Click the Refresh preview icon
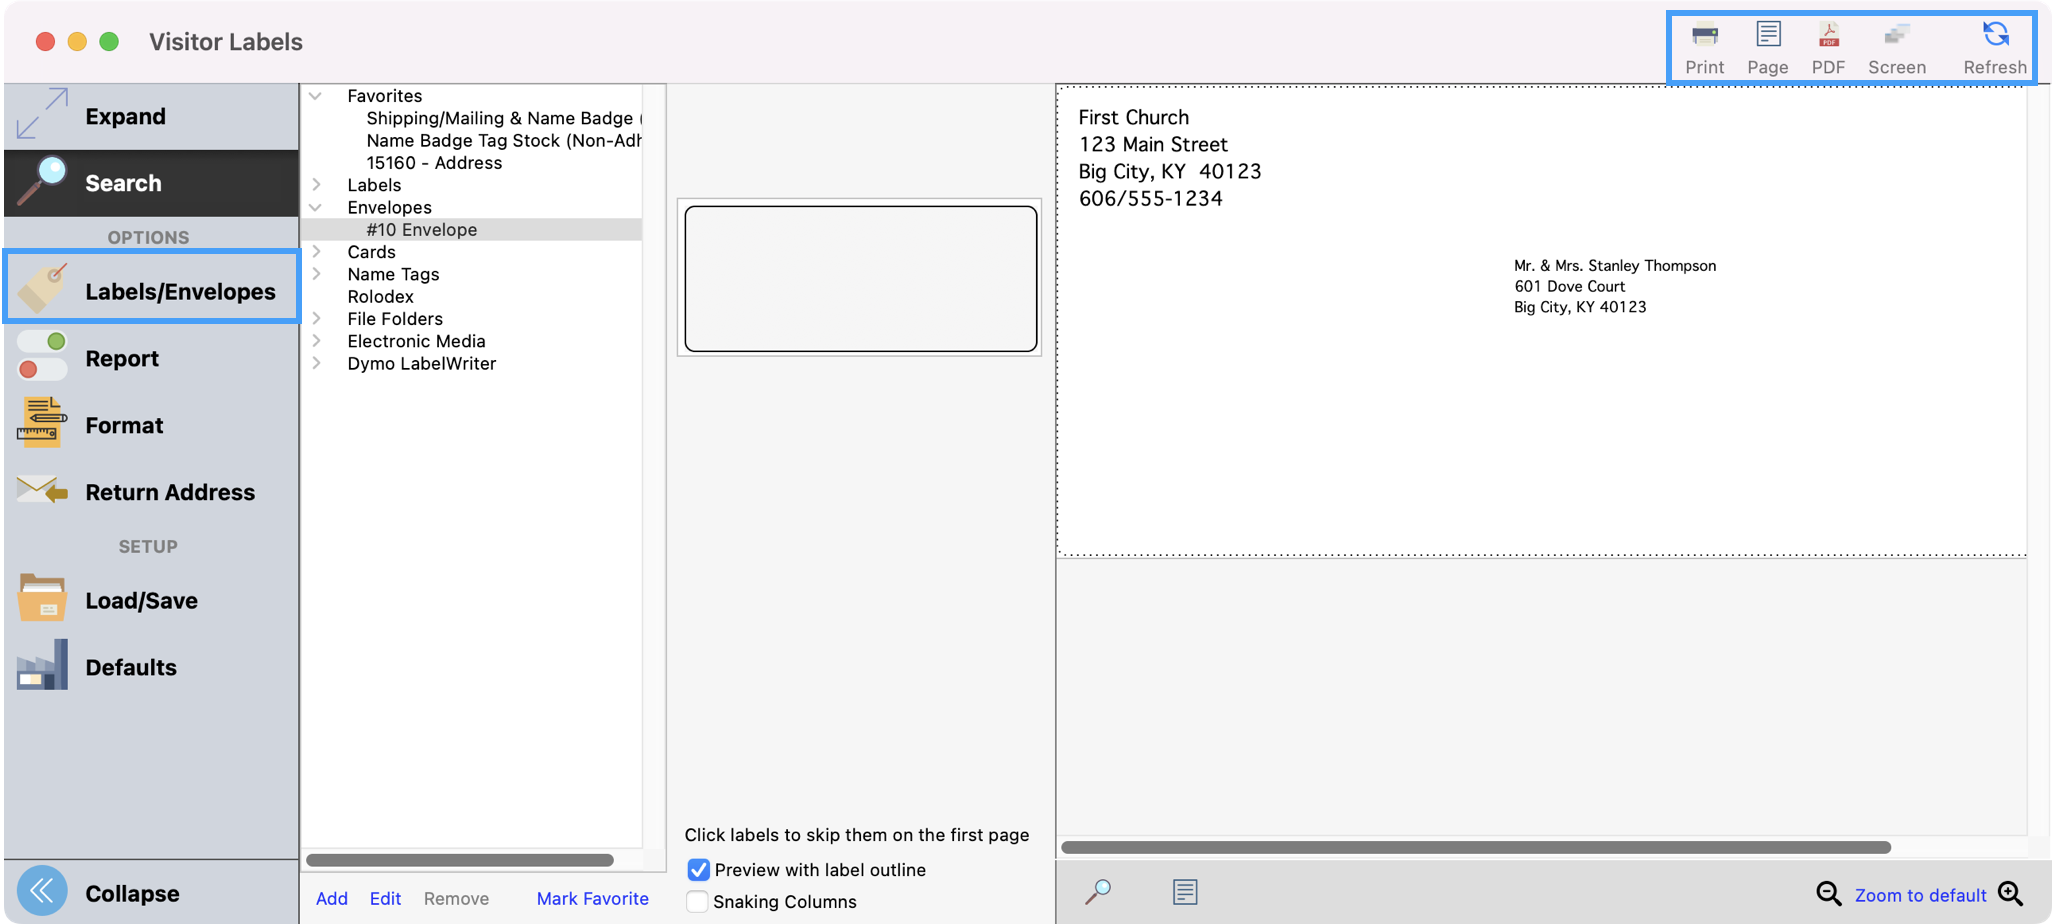The width and height of the screenshot is (2052, 924). pos(1995,36)
